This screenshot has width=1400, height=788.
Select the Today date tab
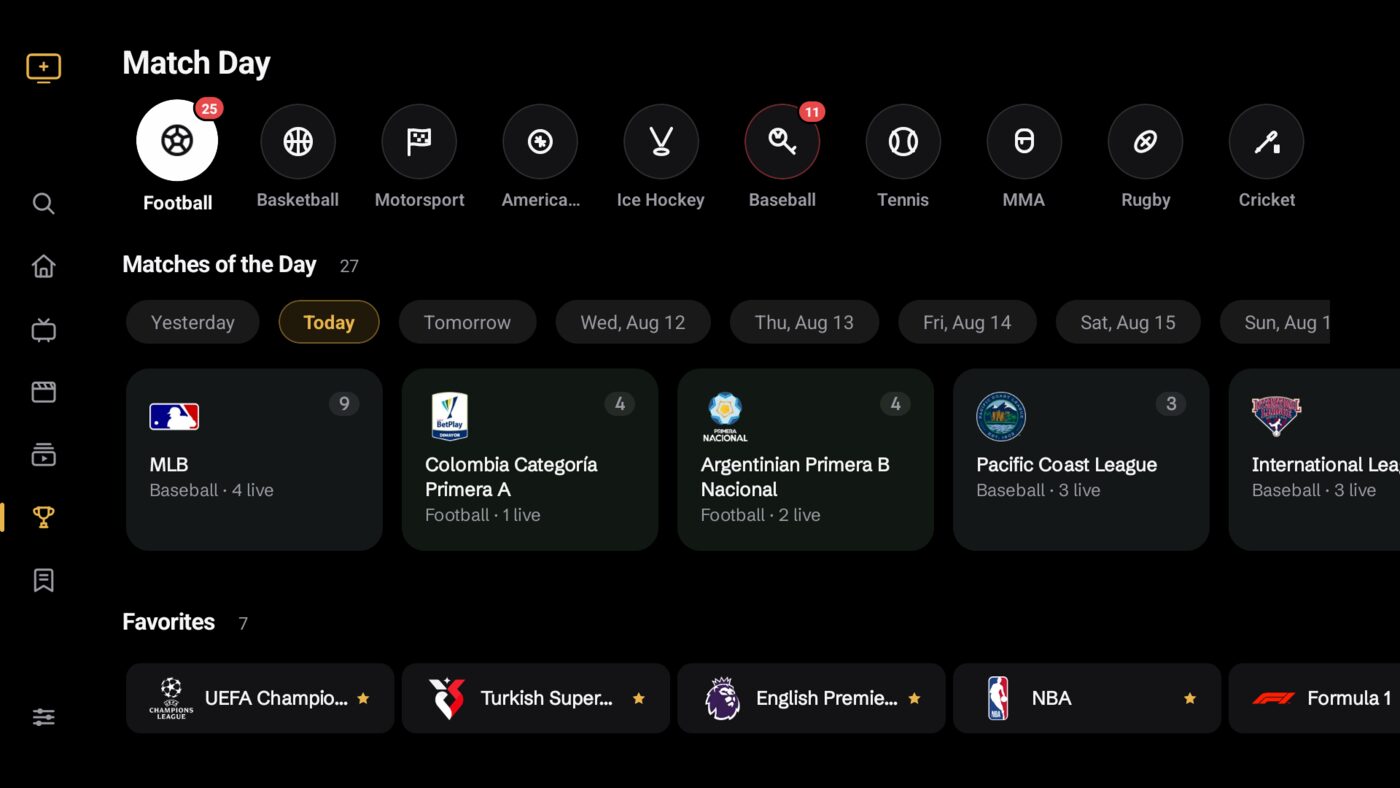click(329, 322)
